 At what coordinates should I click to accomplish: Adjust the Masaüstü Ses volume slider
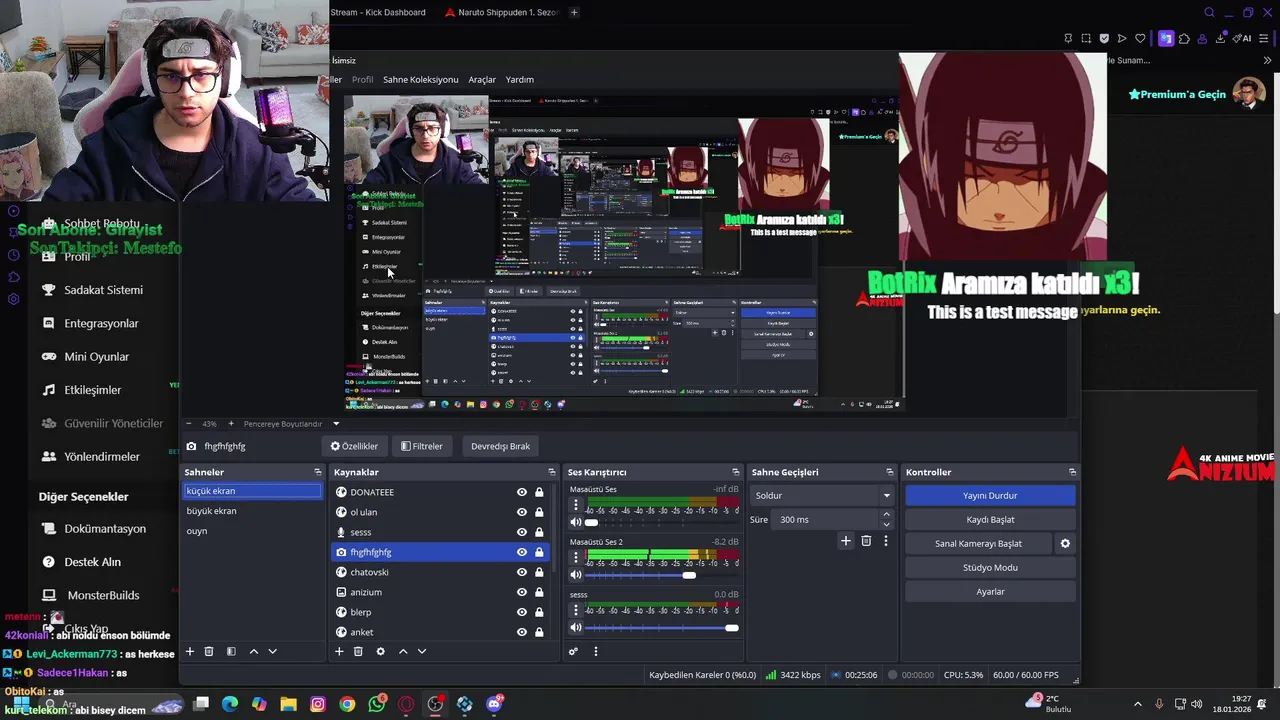[x=661, y=522]
